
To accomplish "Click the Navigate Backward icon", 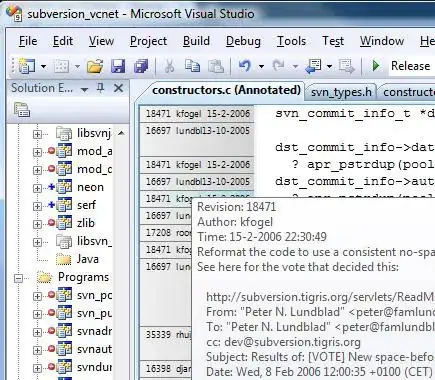I will point(314,66).
